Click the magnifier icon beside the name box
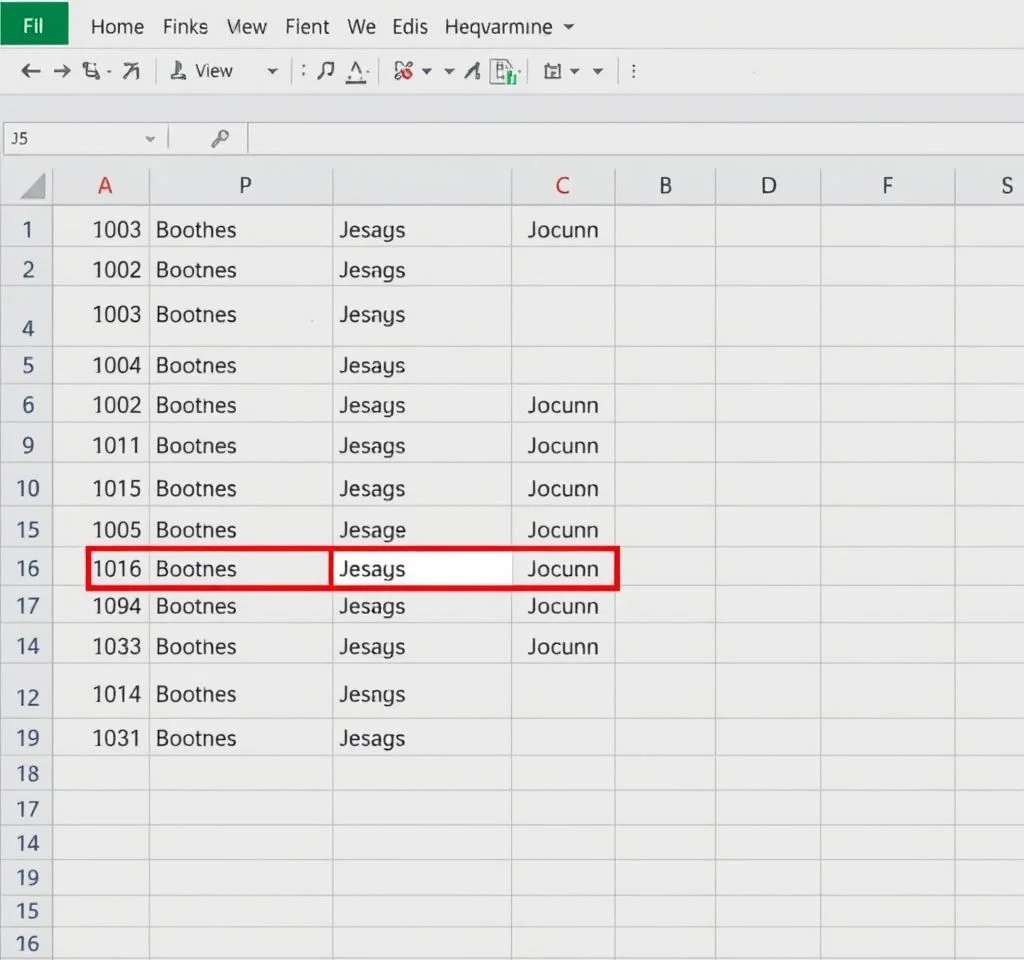 (x=220, y=139)
